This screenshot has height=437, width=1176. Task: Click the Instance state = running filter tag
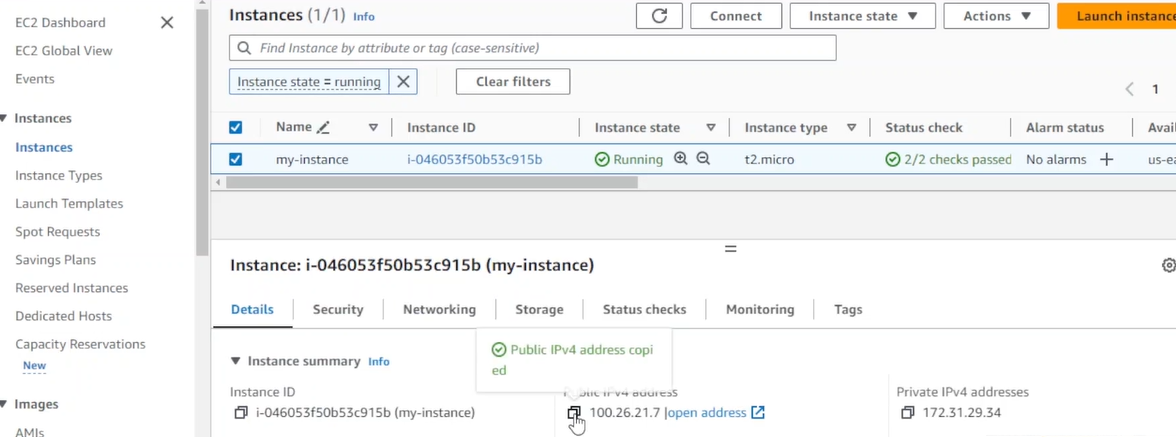(x=309, y=82)
